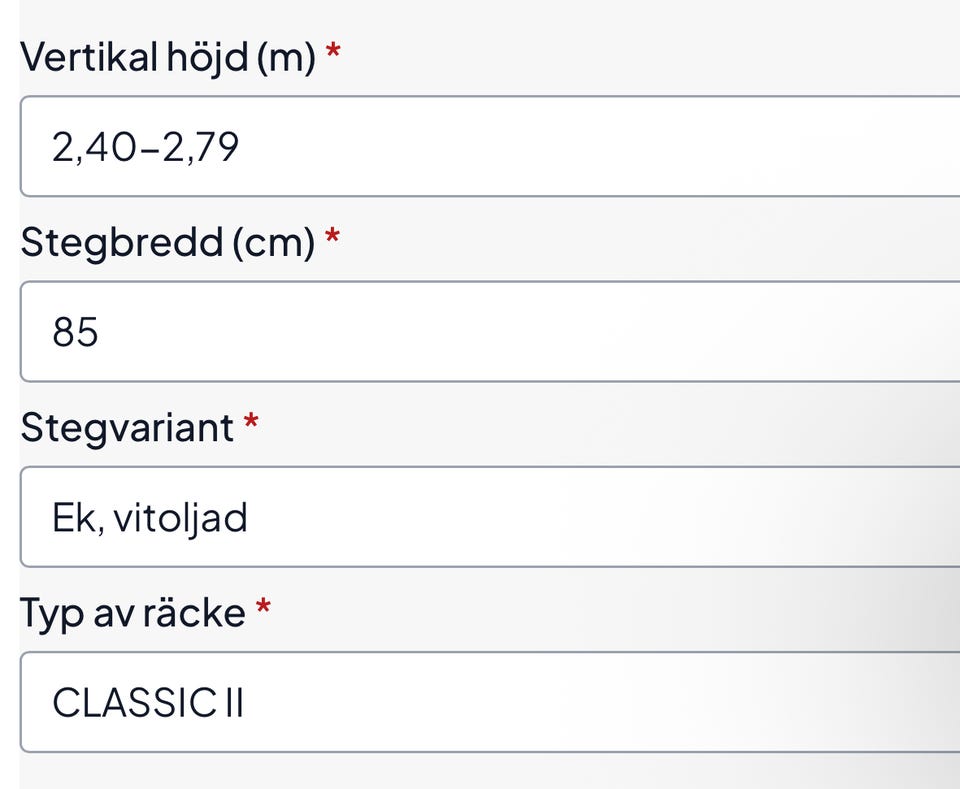This screenshot has width=960, height=789.
Task: Click the 'Ek, vitoljad' selected value
Action: pos(150,518)
